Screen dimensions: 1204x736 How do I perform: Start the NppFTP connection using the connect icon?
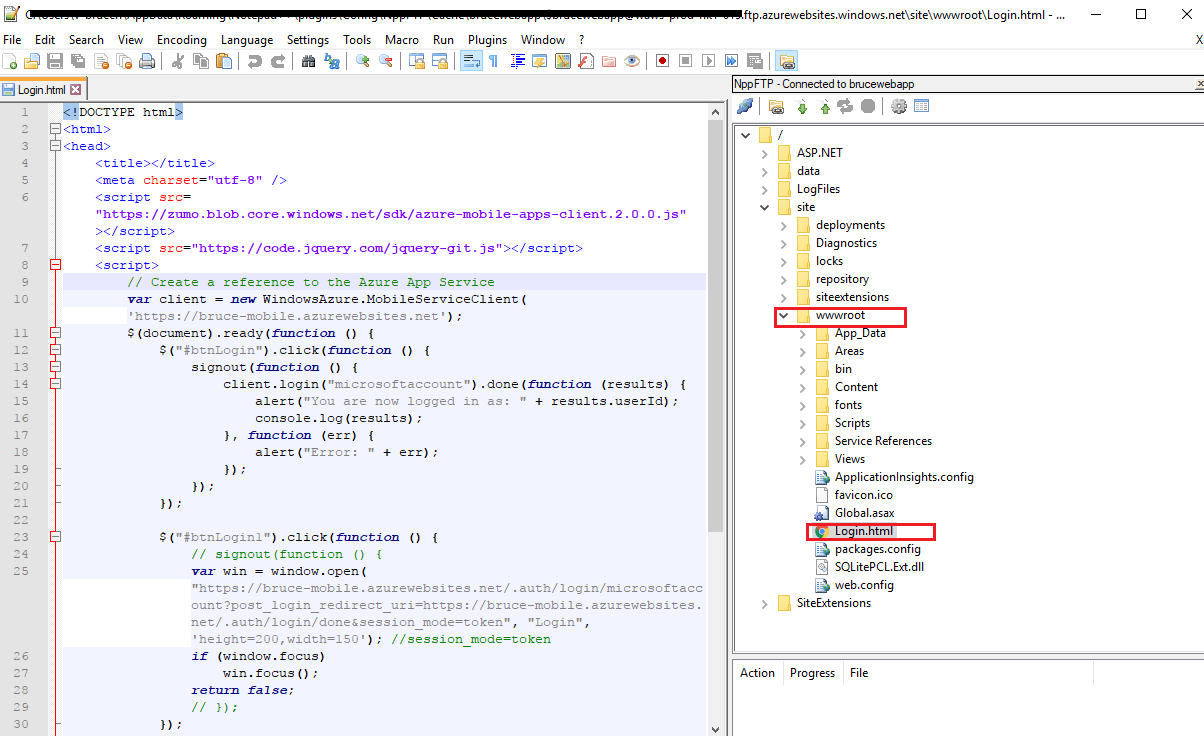tap(745, 107)
